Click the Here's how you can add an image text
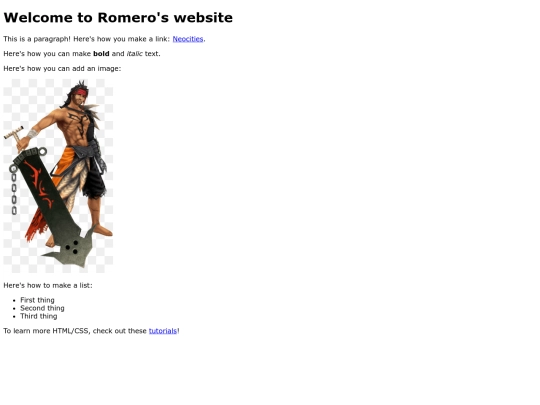The image size is (540, 405). [62, 69]
